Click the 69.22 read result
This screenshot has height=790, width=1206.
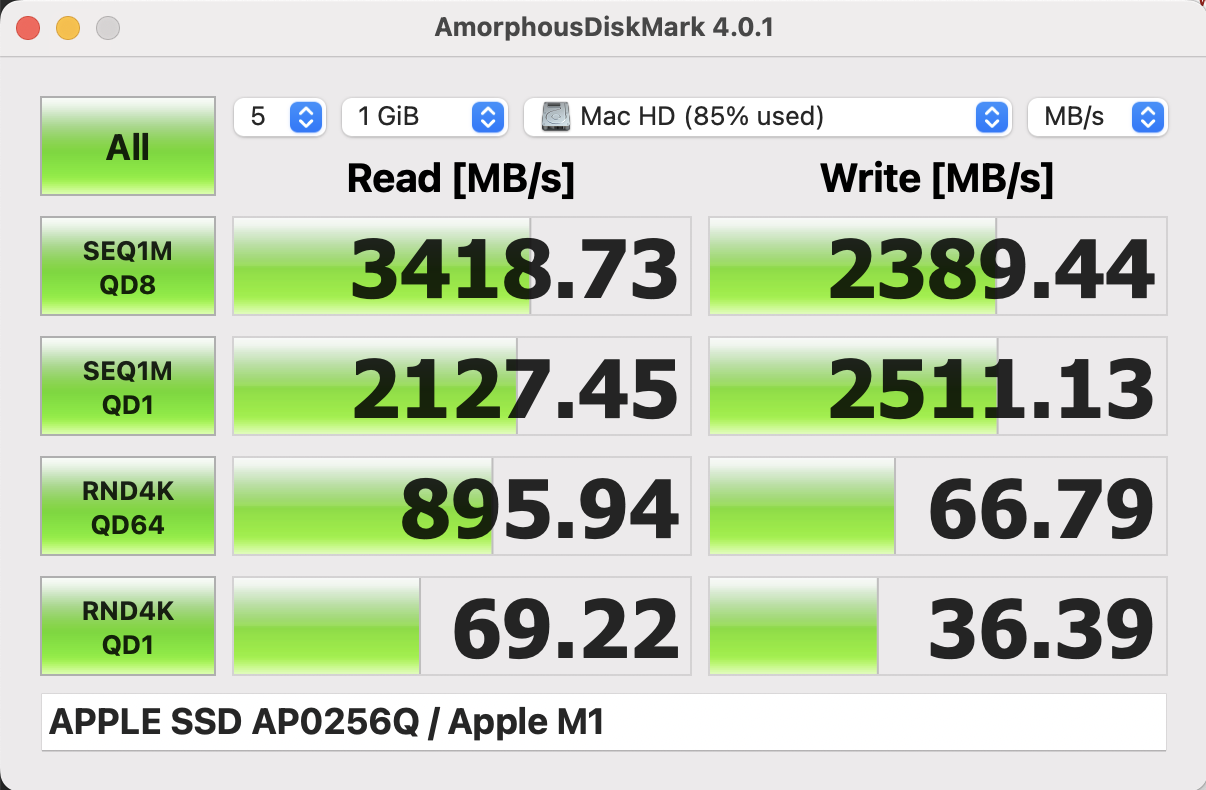click(462, 626)
